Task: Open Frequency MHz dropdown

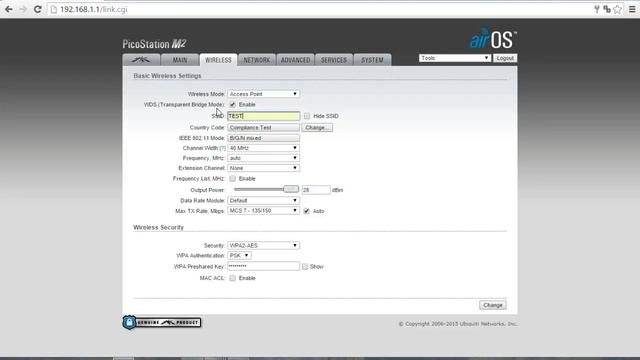Action: (263, 158)
